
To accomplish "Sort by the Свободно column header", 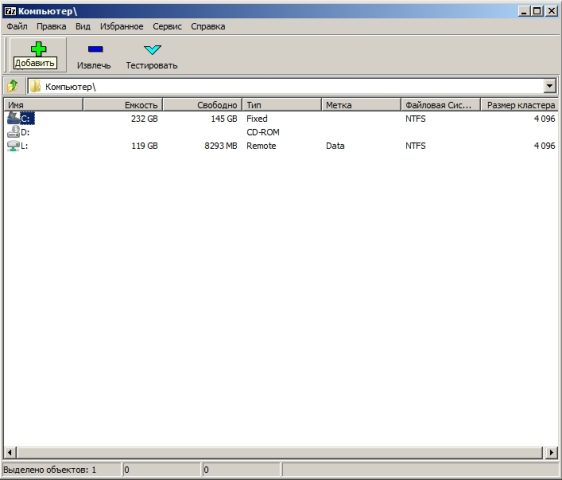I will tap(203, 105).
